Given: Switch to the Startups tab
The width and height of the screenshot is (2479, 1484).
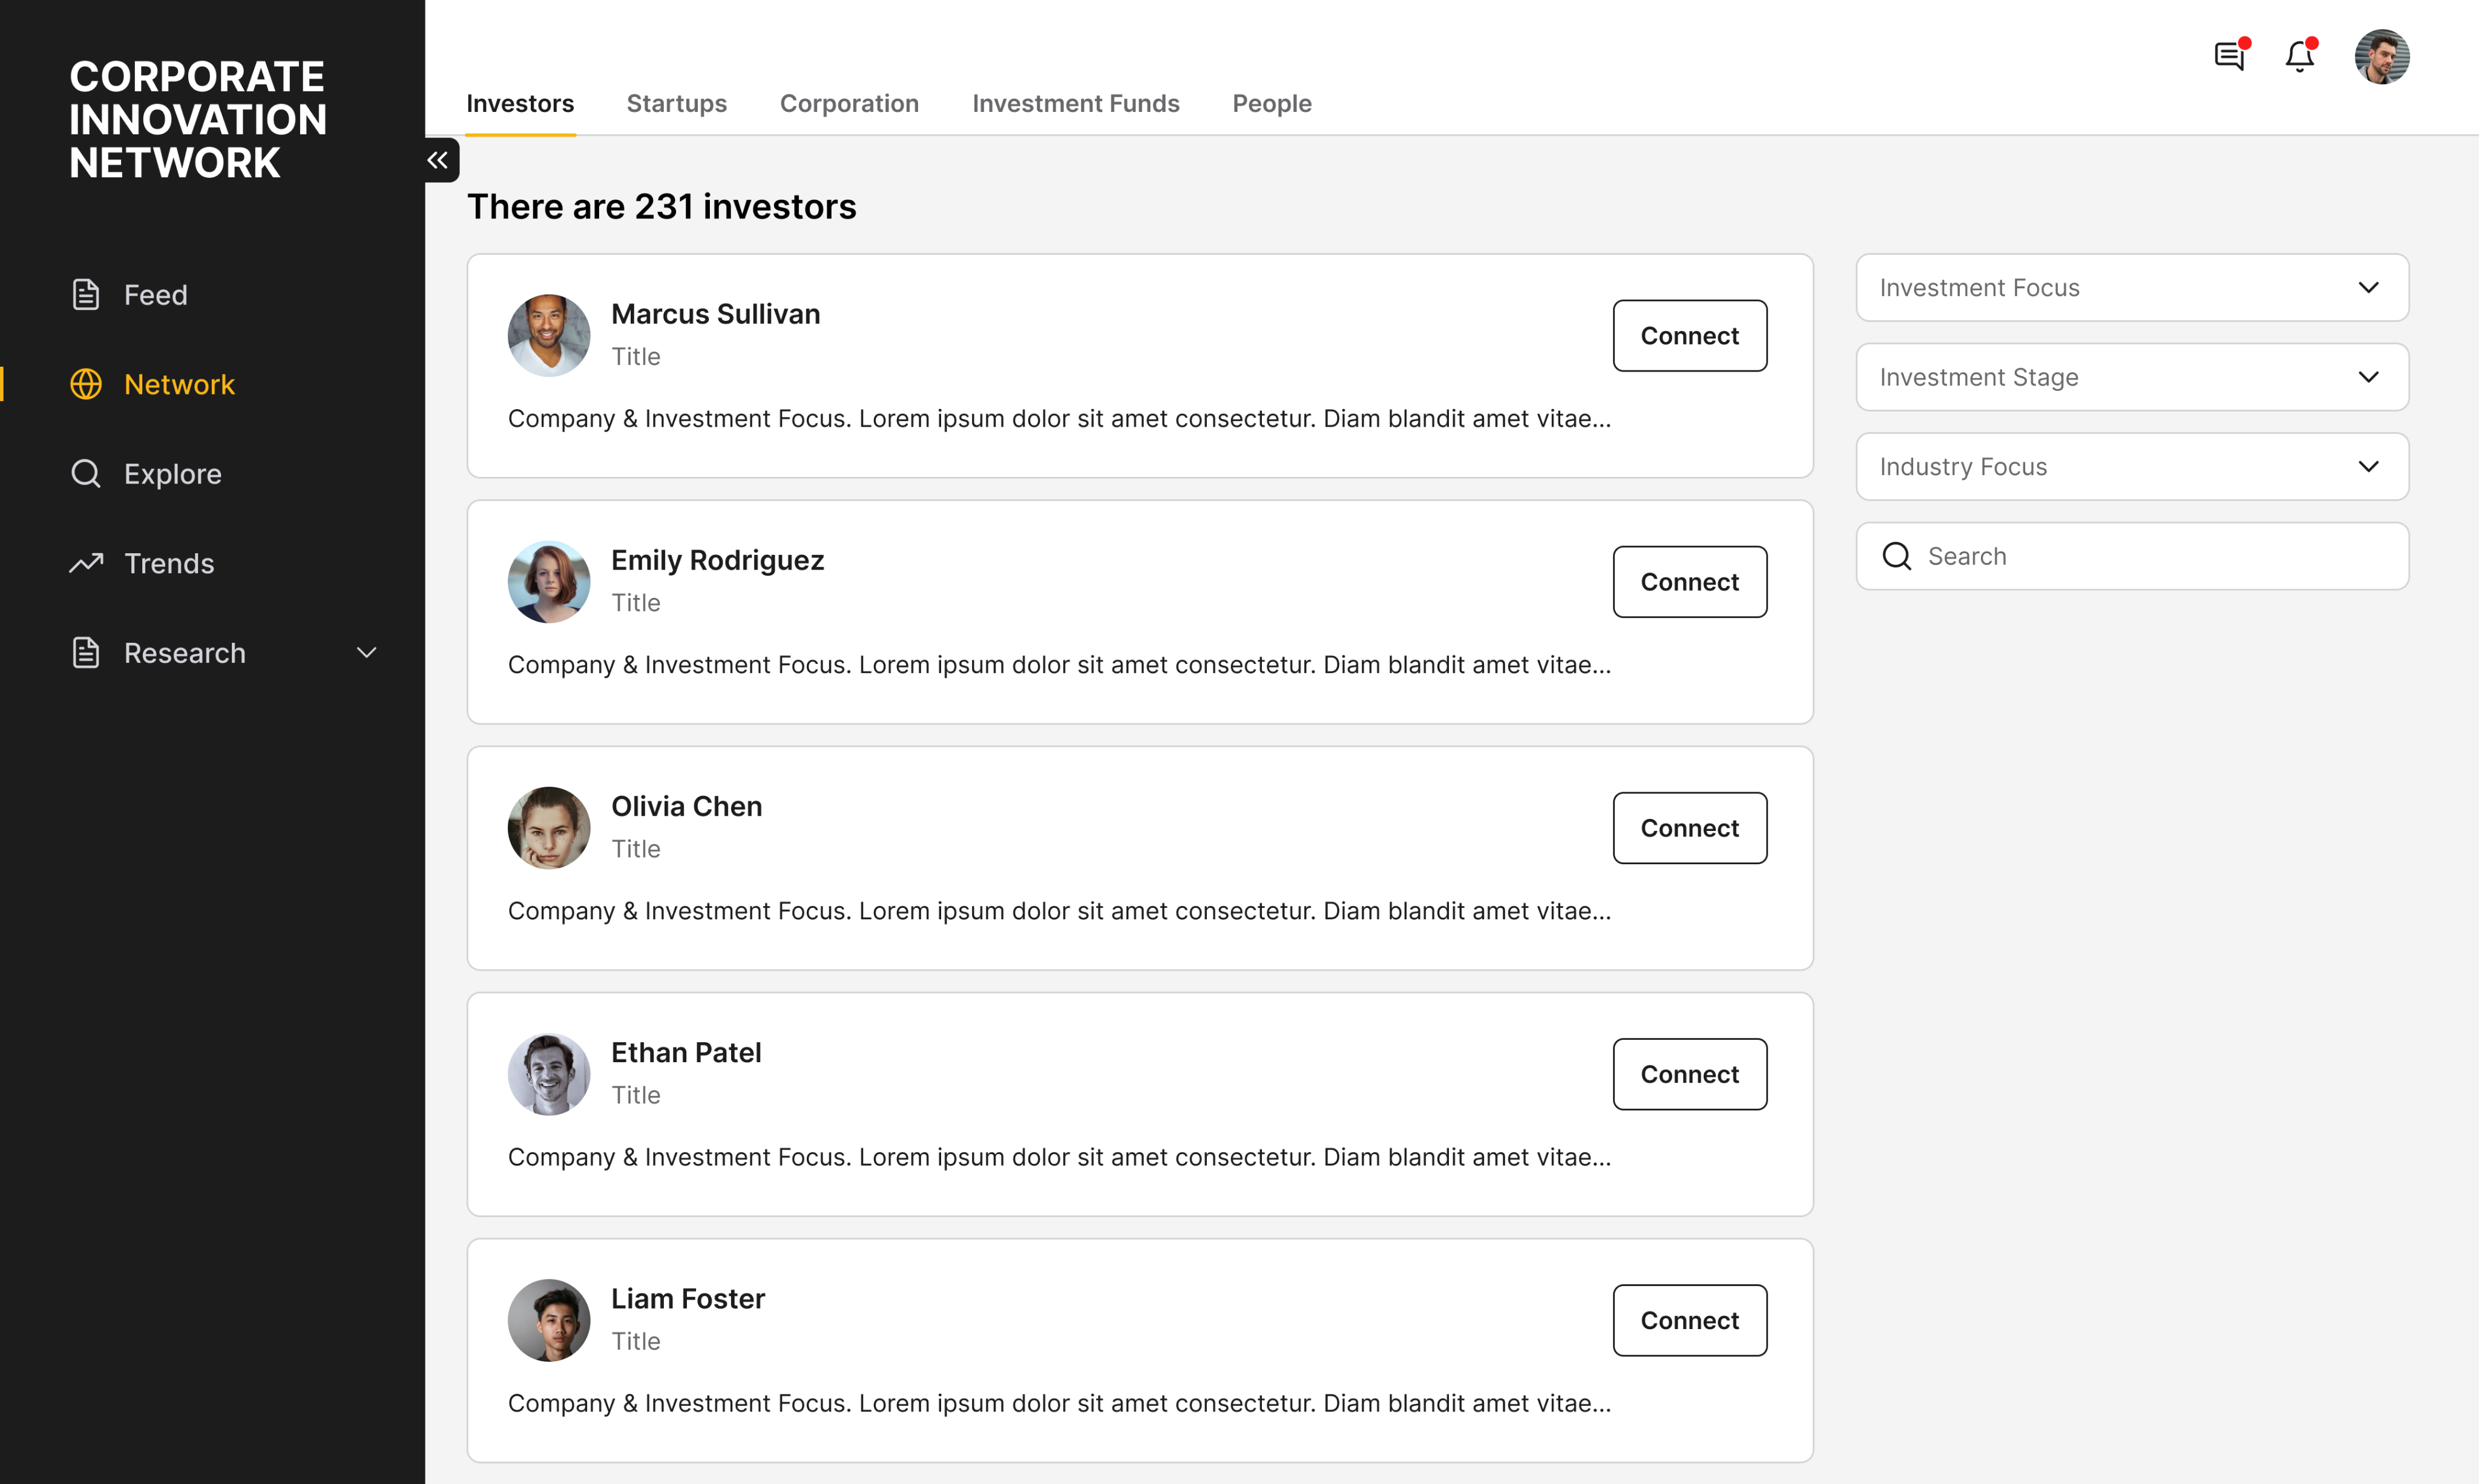Looking at the screenshot, I should click(x=676, y=103).
